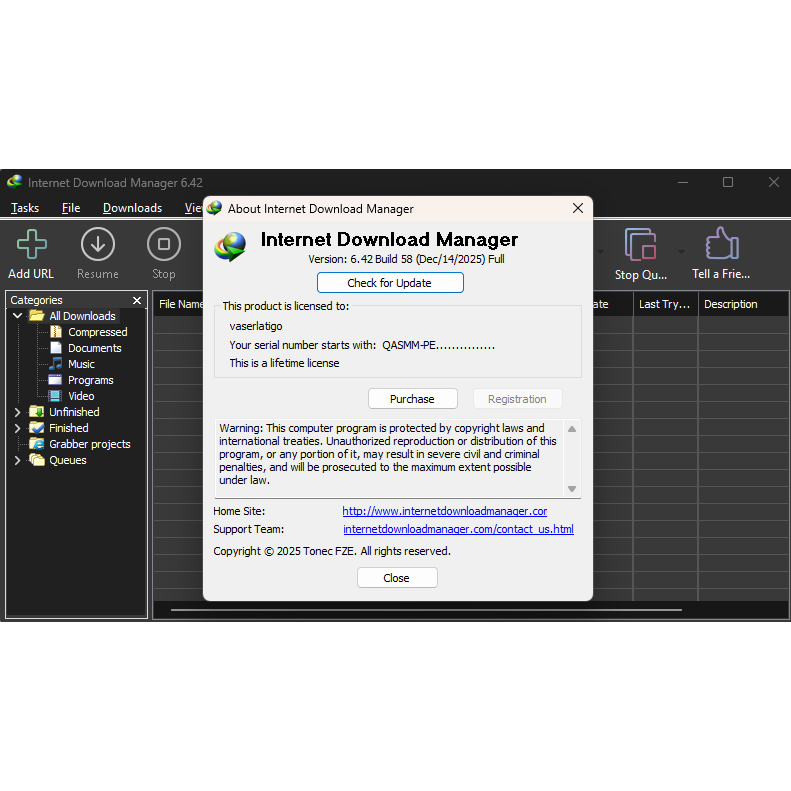Click the Registration button
This screenshot has height=791, width=791.
click(x=517, y=399)
